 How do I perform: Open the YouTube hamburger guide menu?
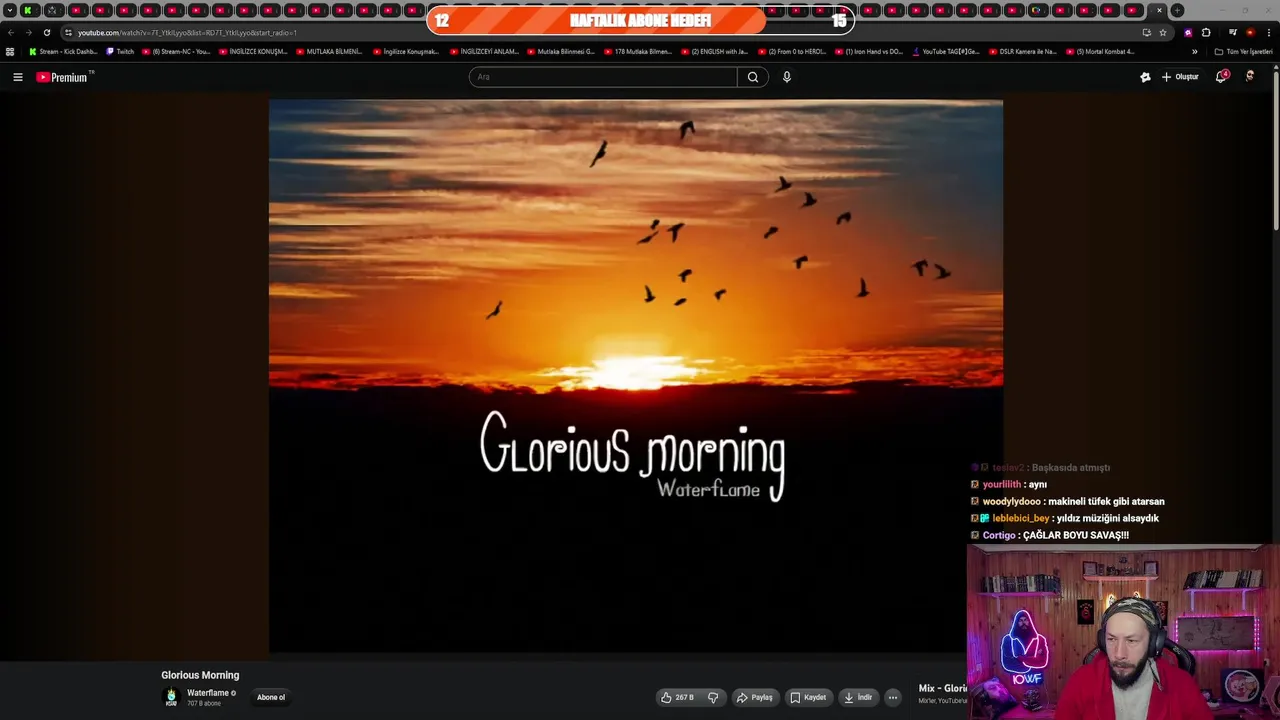click(17, 77)
